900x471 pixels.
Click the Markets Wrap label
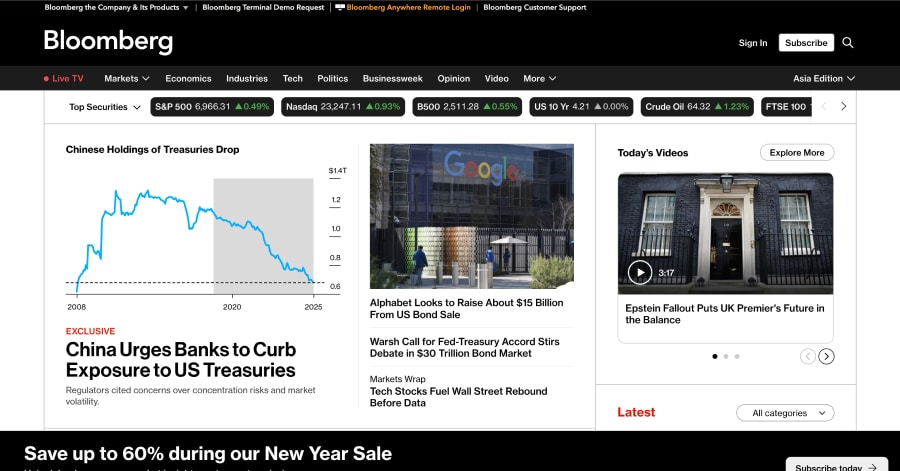point(398,379)
